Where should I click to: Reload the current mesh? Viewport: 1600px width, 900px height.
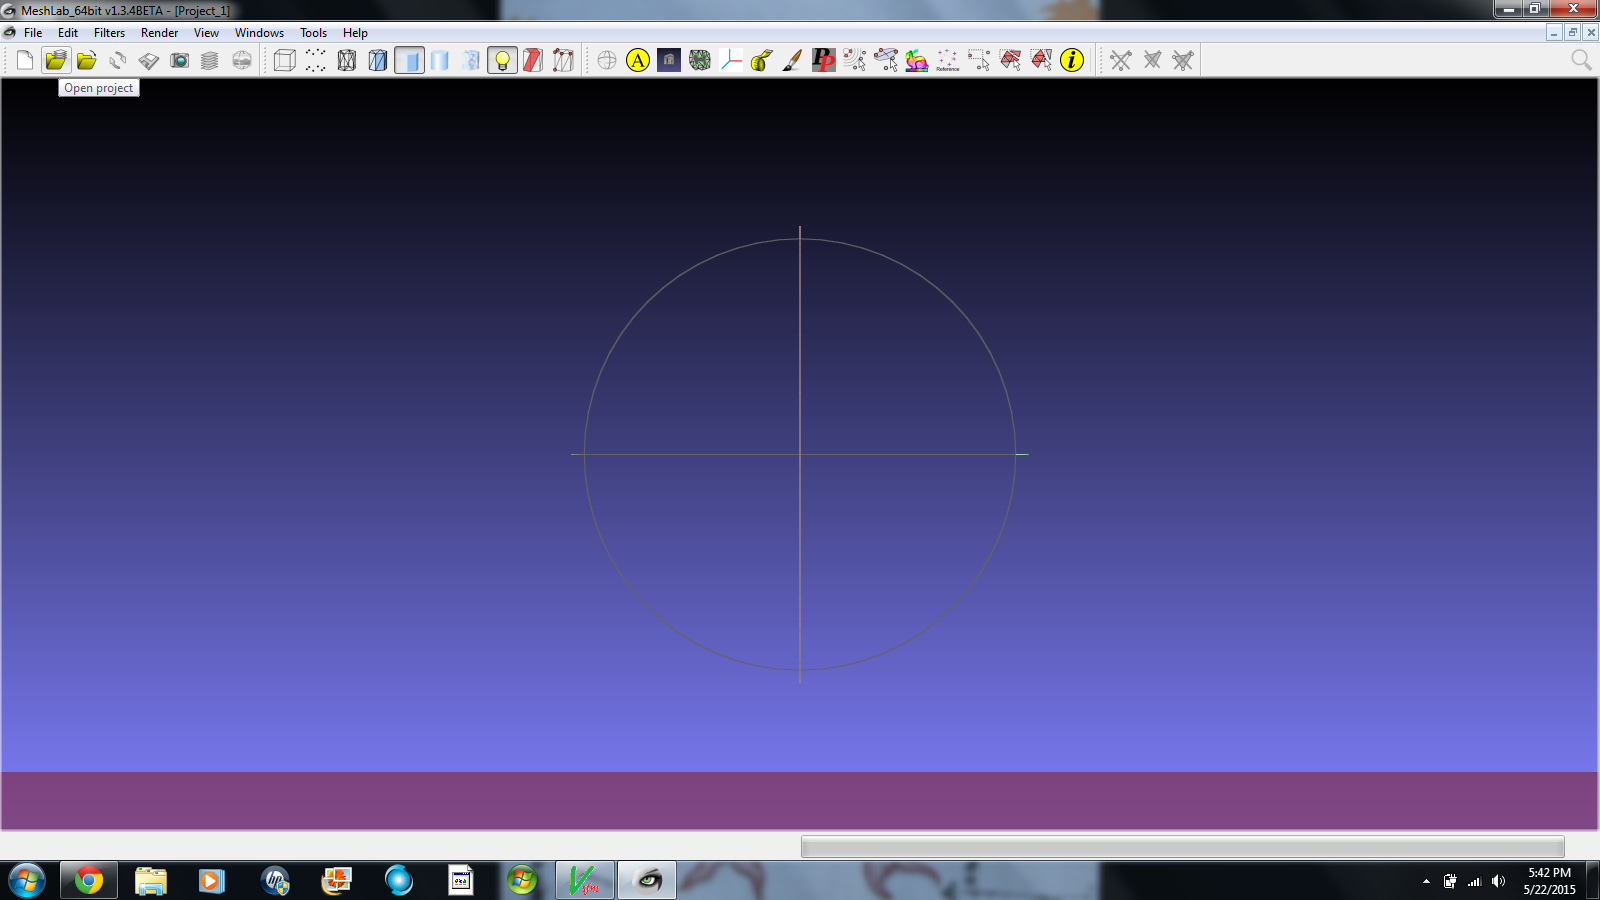[x=118, y=60]
